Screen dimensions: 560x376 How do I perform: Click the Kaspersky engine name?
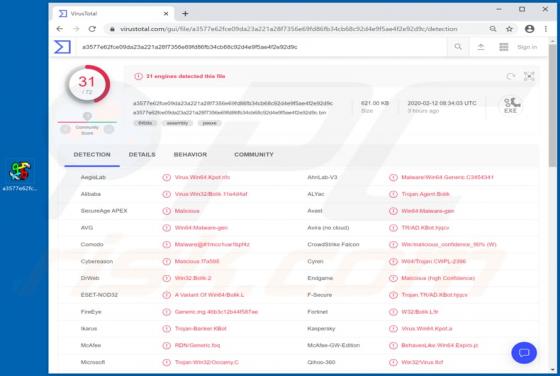click(x=321, y=329)
